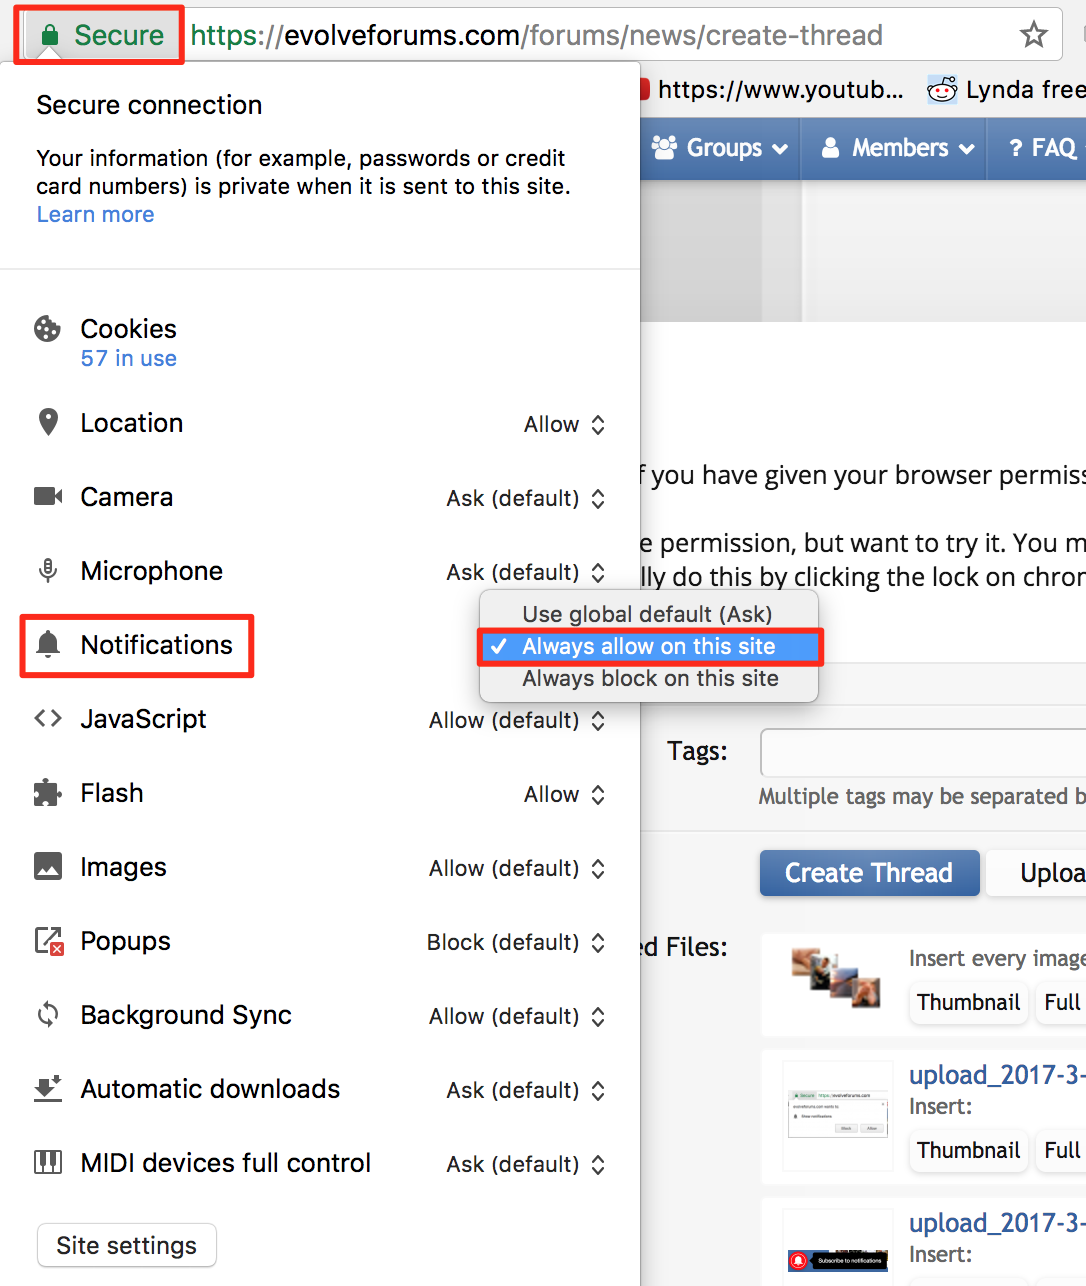Expand the Camera permission dropdown
This screenshot has width=1086, height=1286.
click(x=526, y=499)
